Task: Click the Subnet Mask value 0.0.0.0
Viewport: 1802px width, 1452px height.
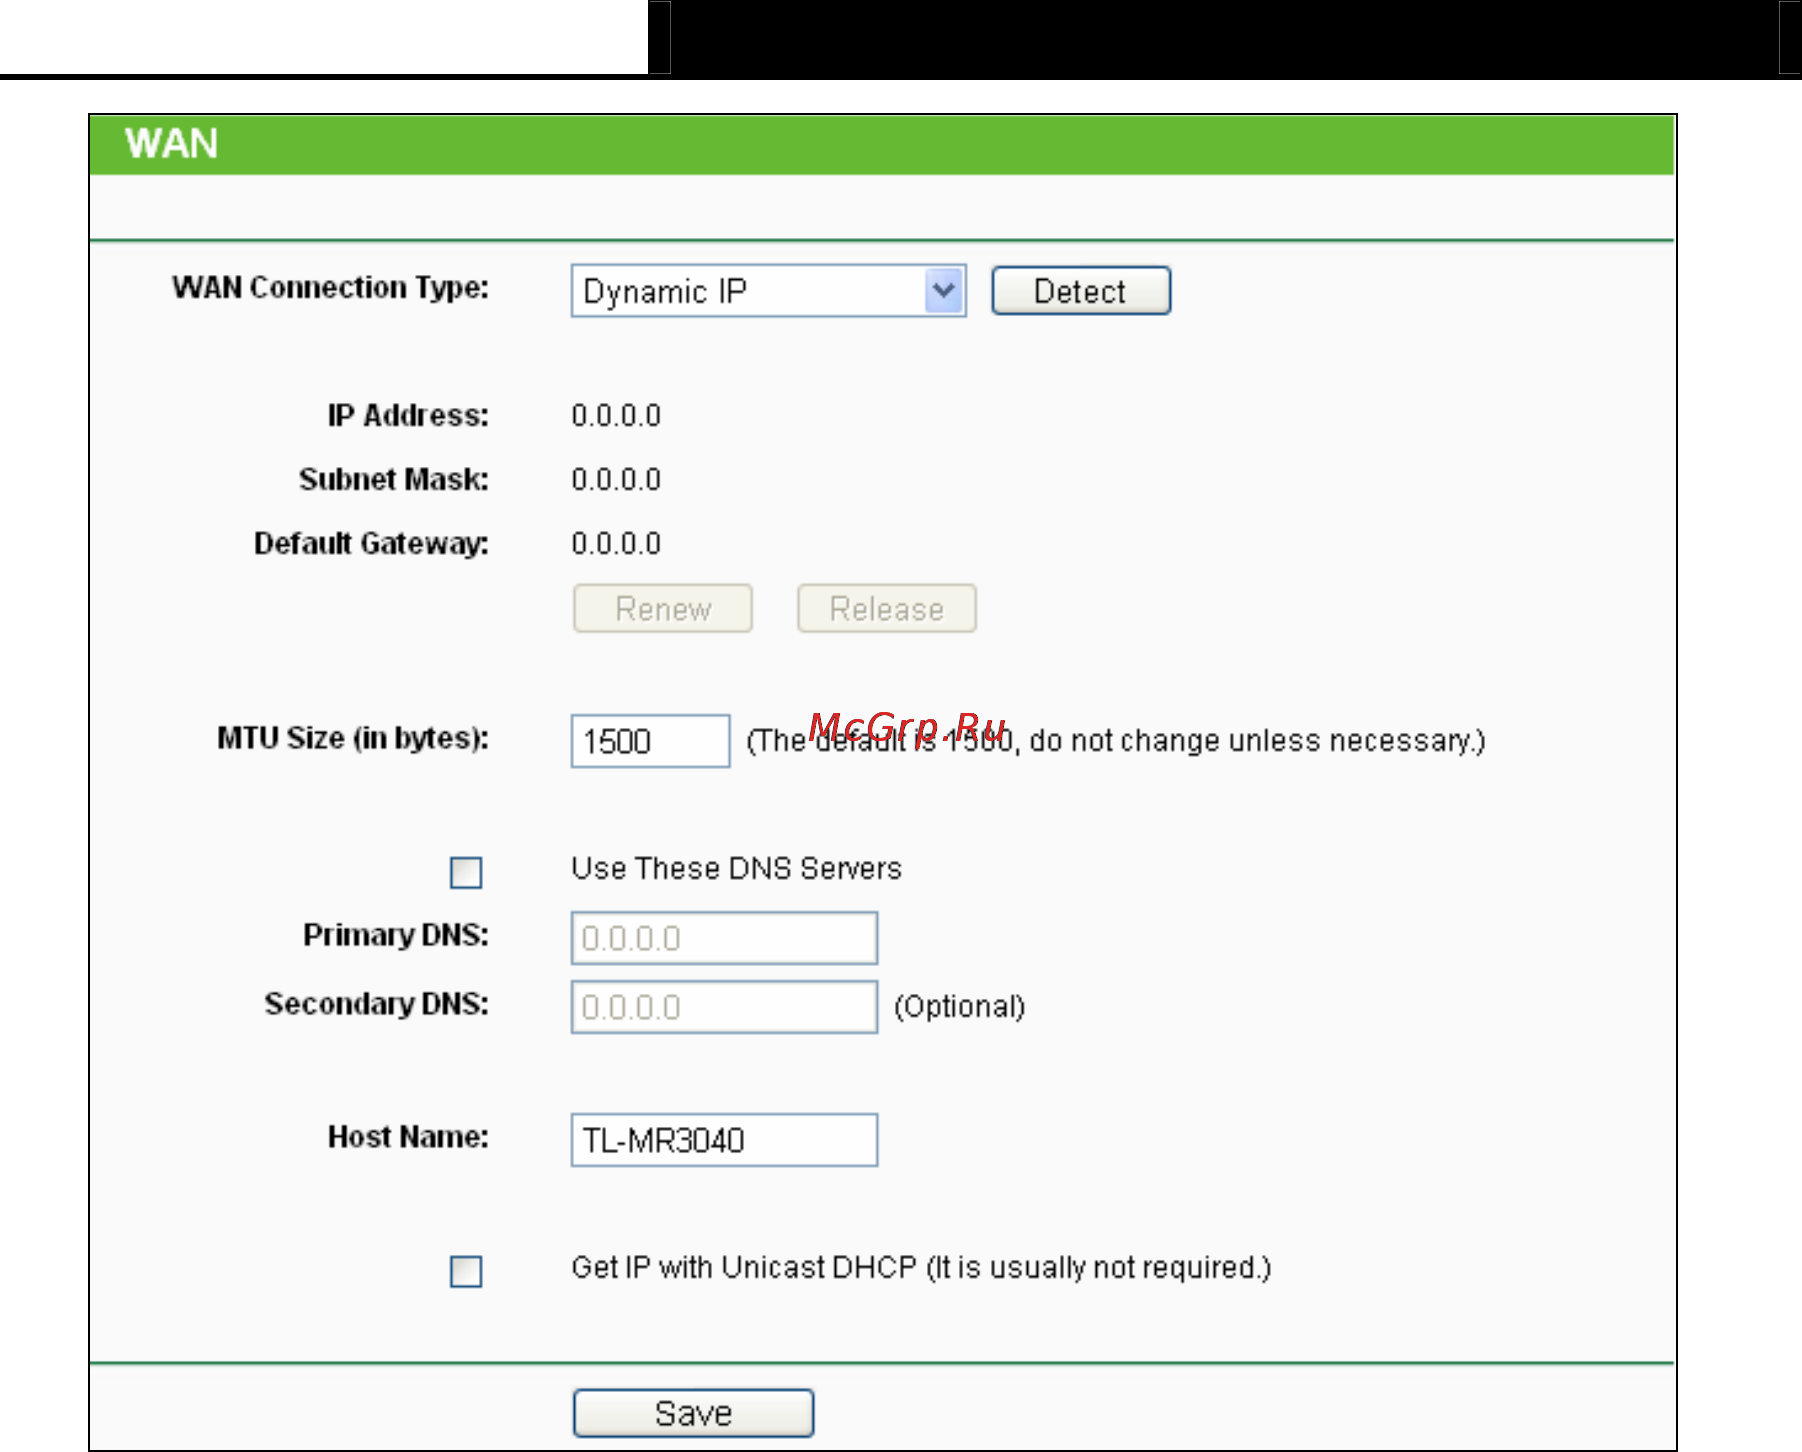Action: pyautogui.click(x=616, y=480)
